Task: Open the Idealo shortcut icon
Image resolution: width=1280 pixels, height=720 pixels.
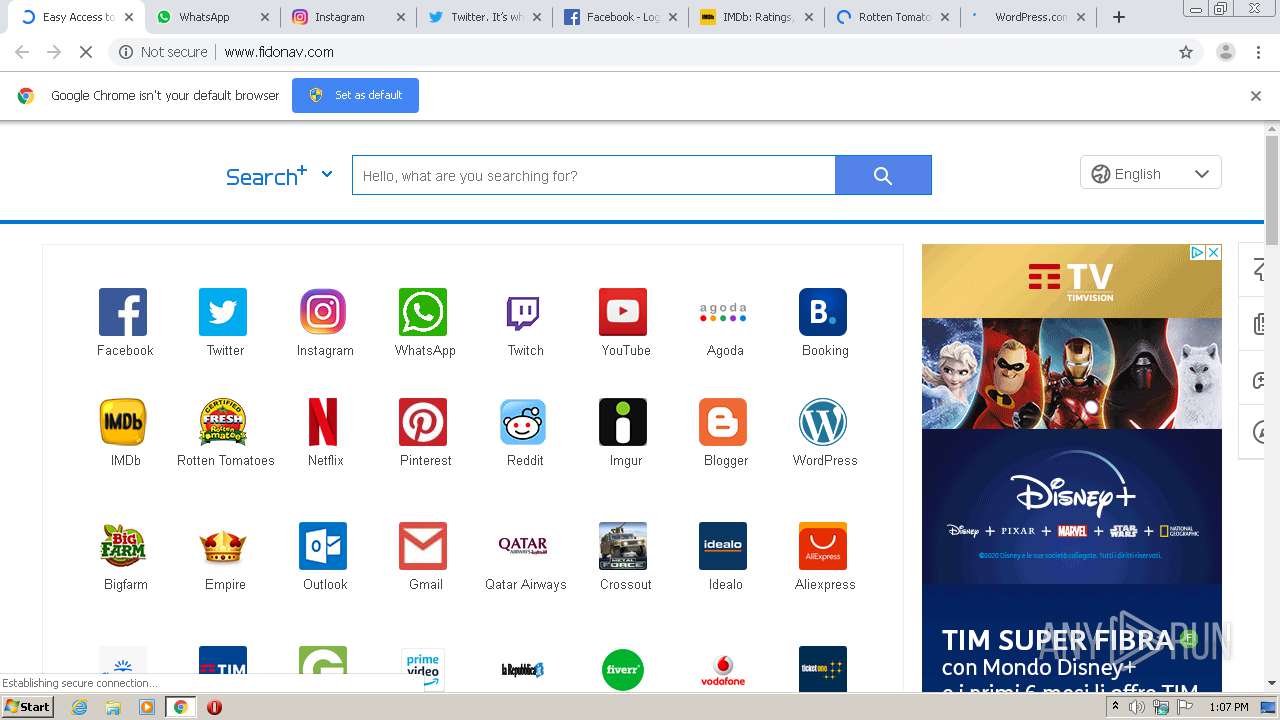Action: 723,546
